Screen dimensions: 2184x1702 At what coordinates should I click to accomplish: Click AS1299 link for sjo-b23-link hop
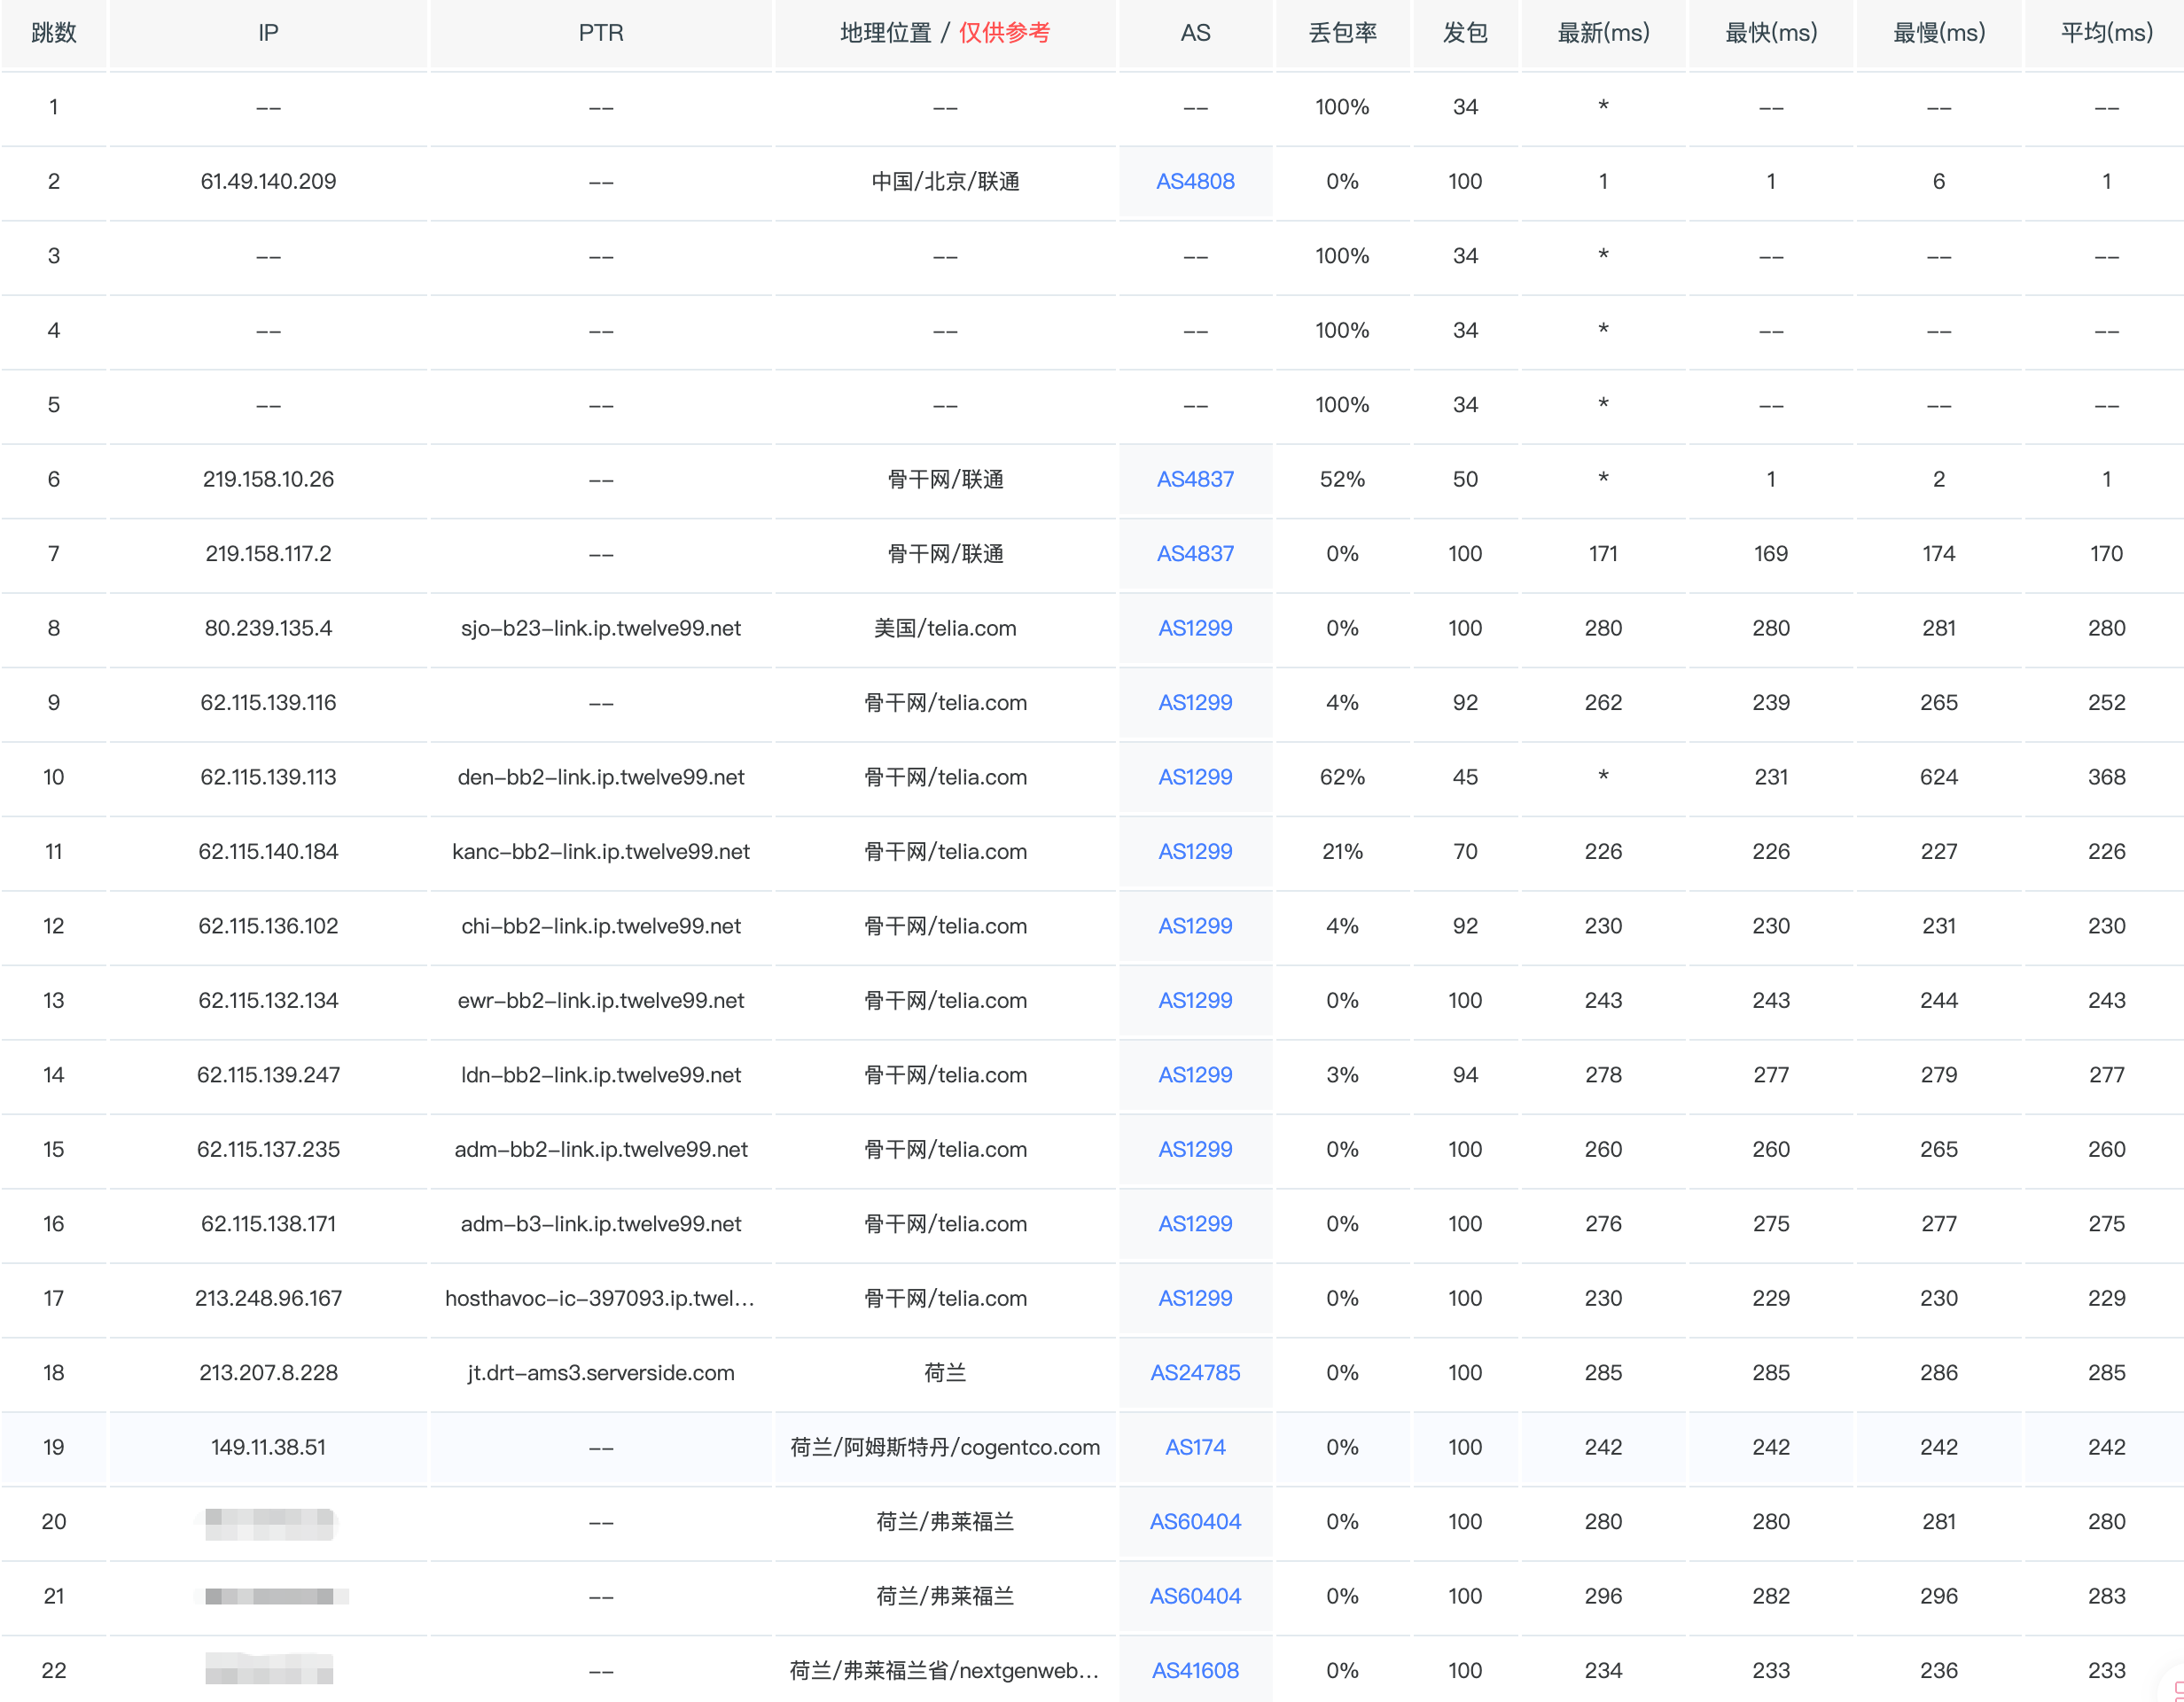[1195, 628]
